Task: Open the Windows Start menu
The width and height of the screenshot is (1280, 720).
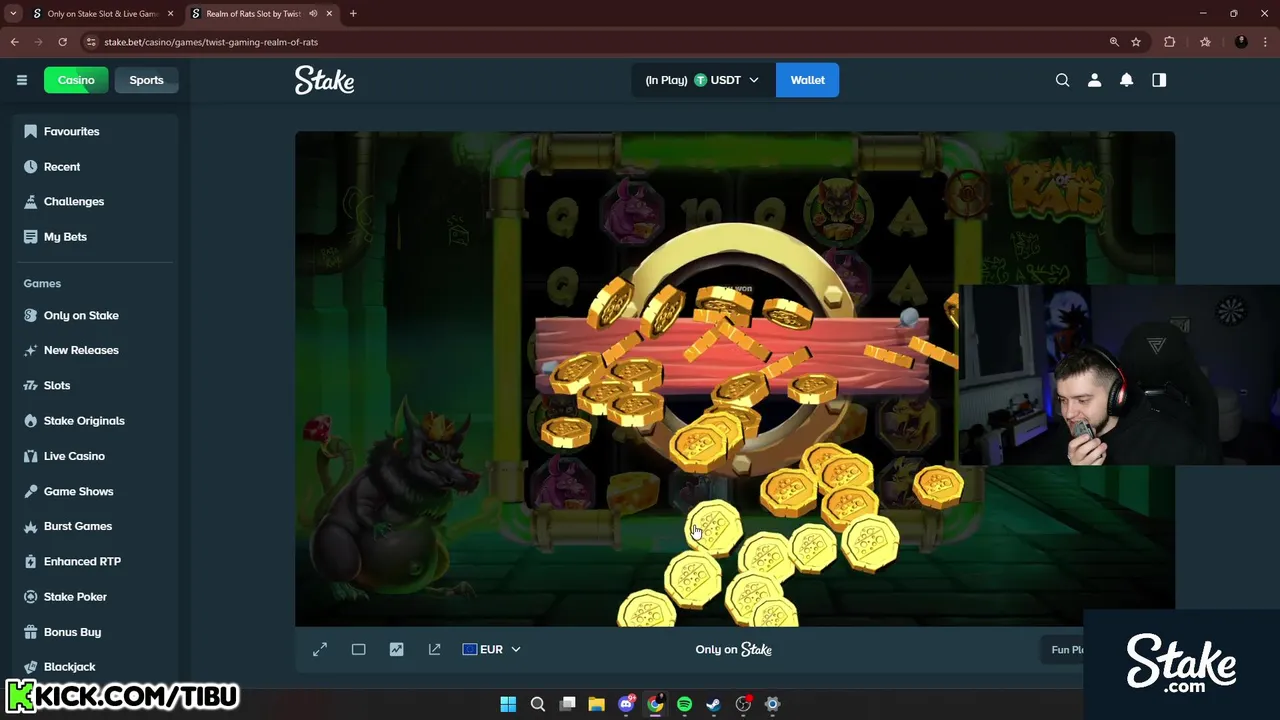Action: pos(508,704)
